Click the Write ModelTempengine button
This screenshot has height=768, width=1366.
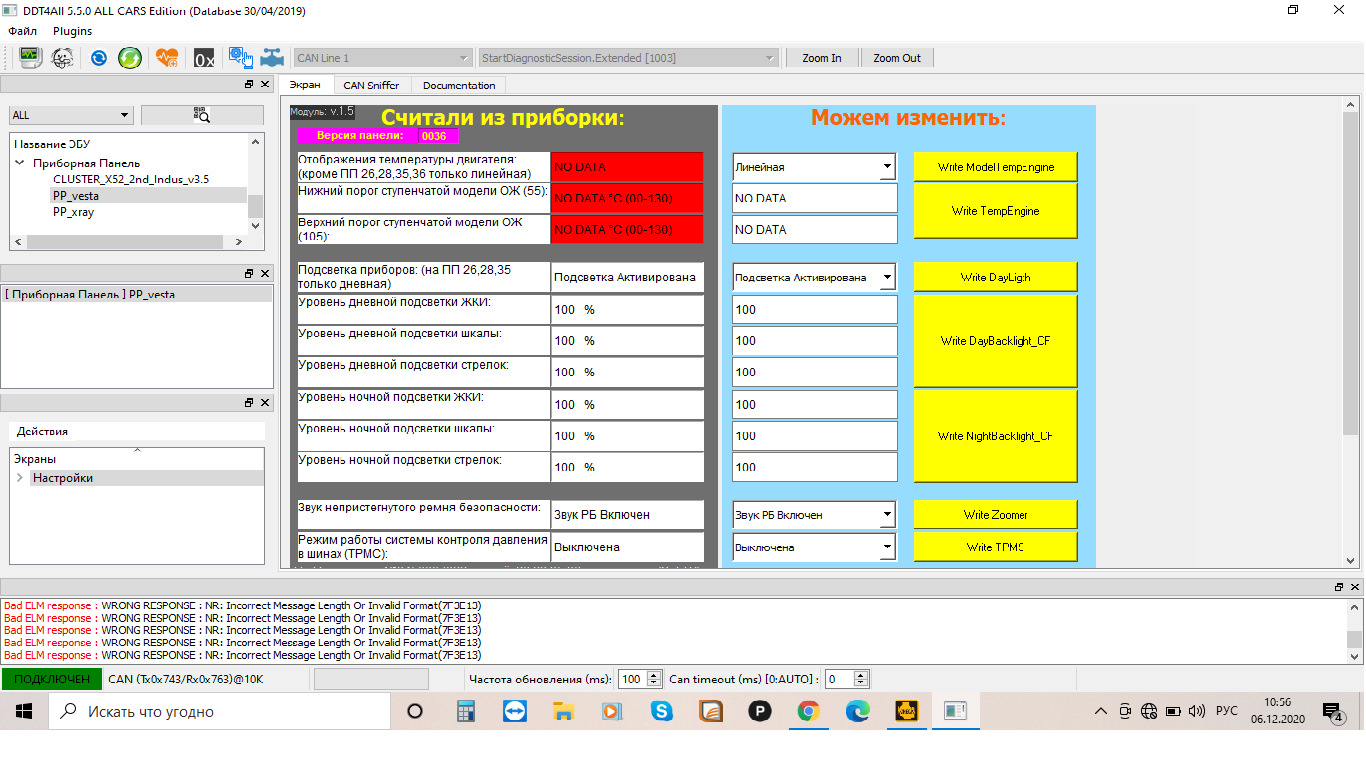[995, 167]
